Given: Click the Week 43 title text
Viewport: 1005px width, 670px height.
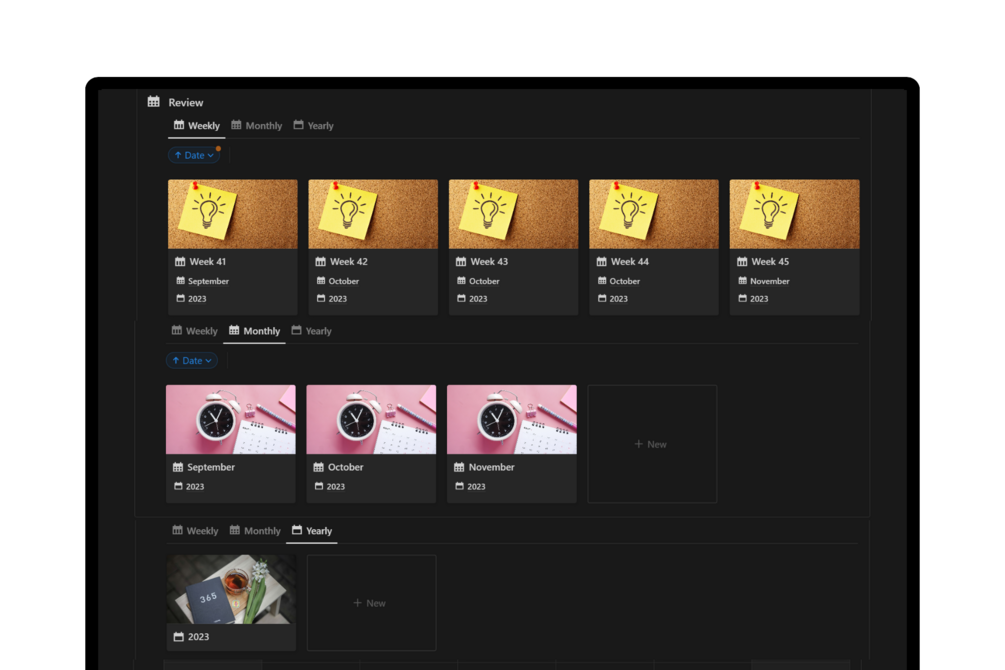Looking at the screenshot, I should point(489,262).
